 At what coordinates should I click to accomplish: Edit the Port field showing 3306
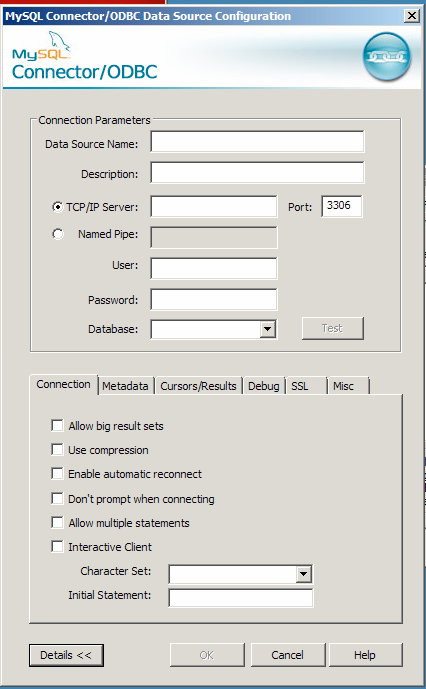point(342,206)
